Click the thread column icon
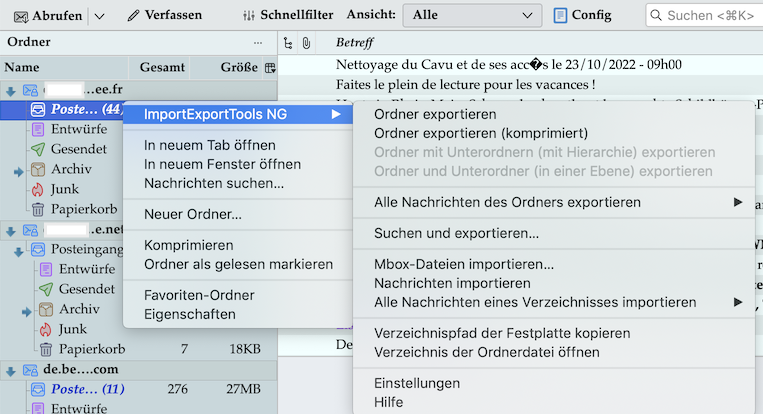 [288, 43]
